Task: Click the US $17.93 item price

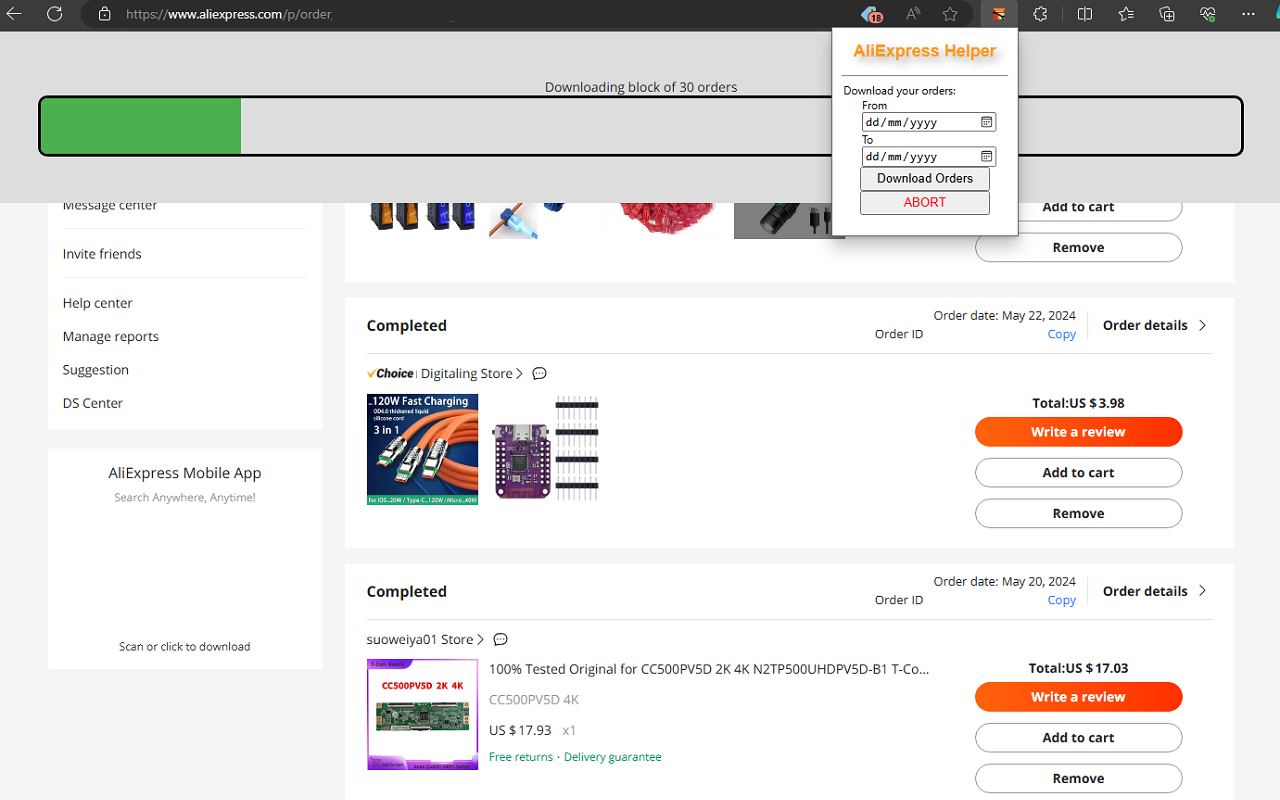Action: coord(520,731)
